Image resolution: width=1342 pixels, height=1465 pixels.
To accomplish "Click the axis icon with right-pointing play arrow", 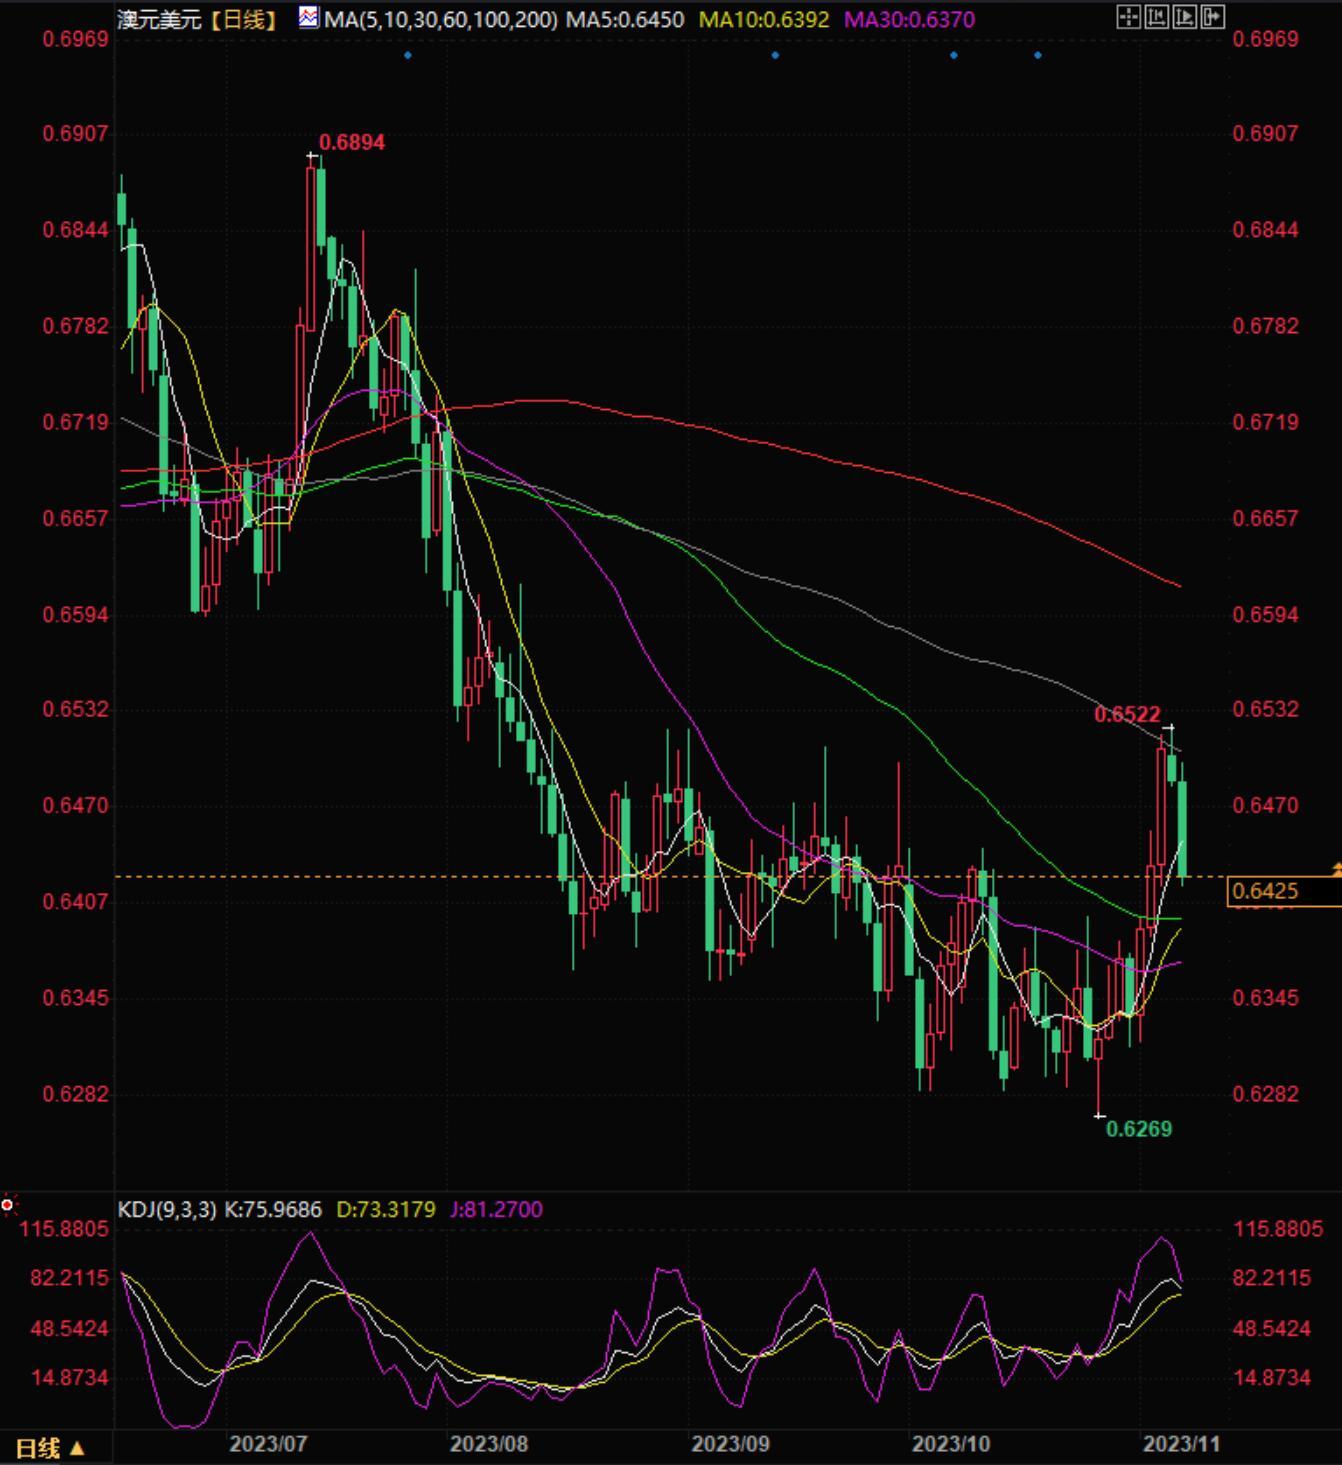I will [1184, 17].
